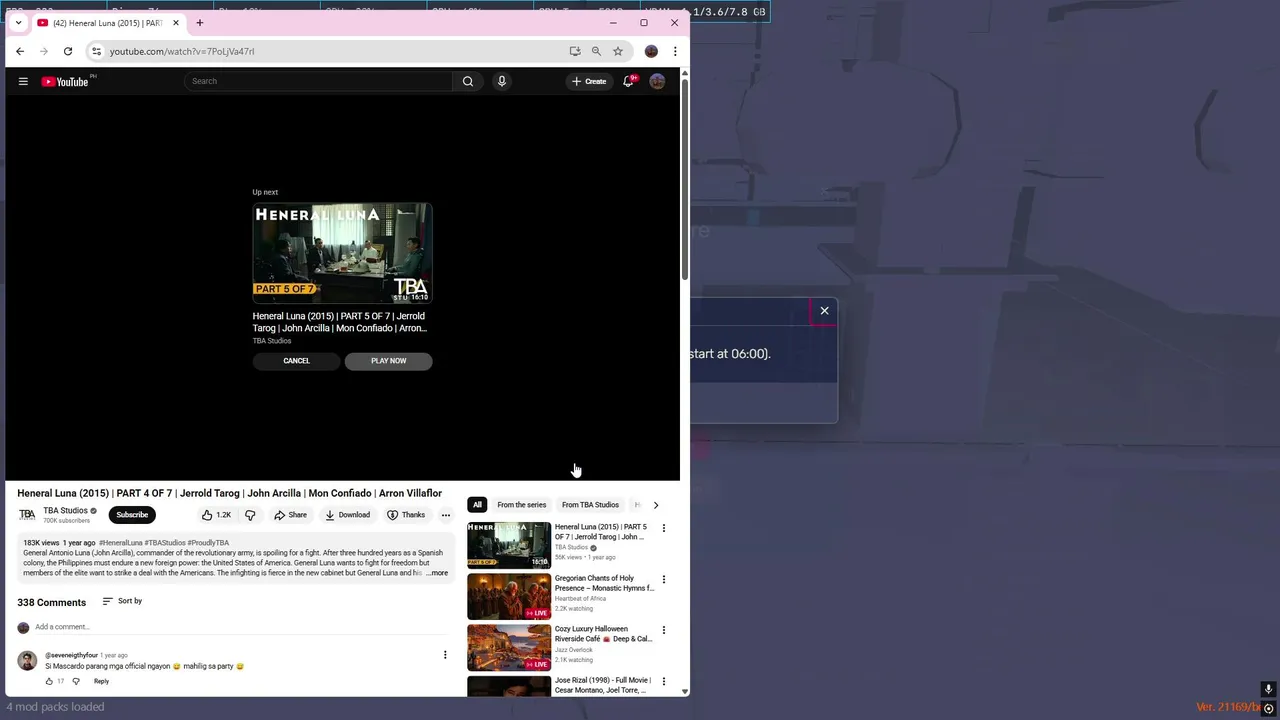Open TBA Studios channel name link
This screenshot has width=1280, height=720.
(65, 511)
